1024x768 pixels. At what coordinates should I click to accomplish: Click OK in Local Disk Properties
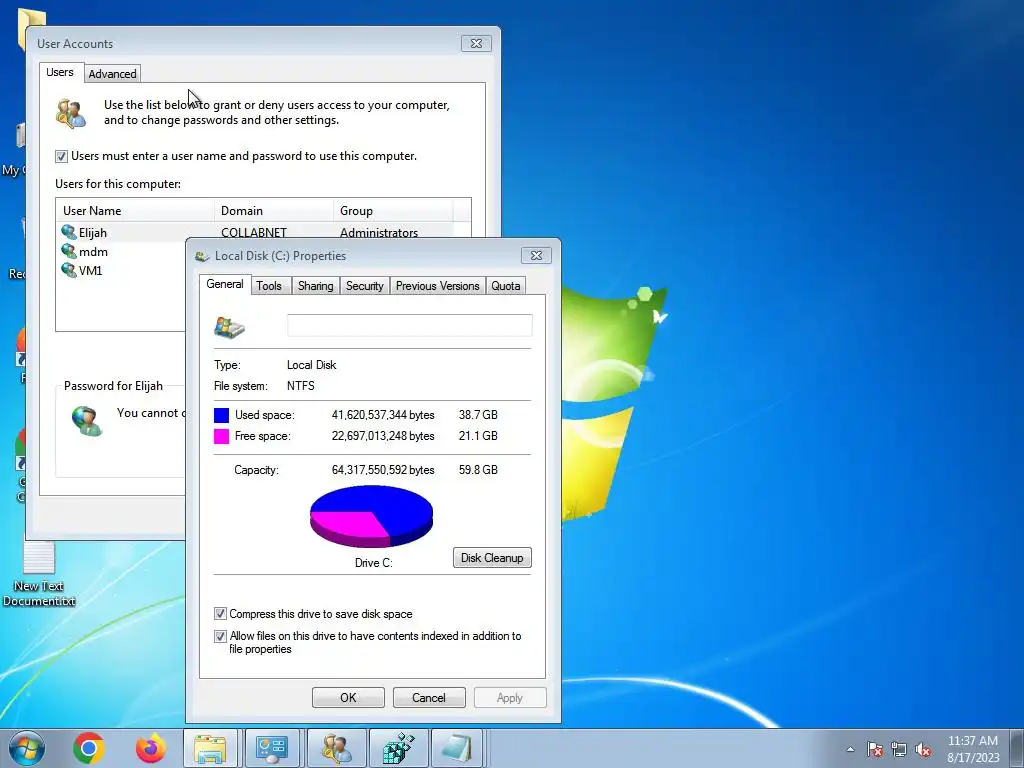pyautogui.click(x=348, y=697)
